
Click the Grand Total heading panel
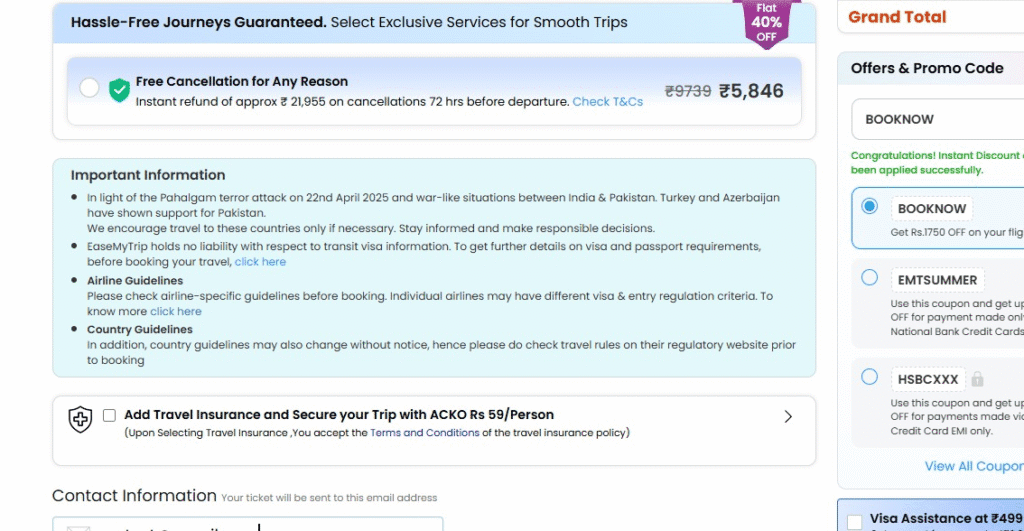(931, 17)
